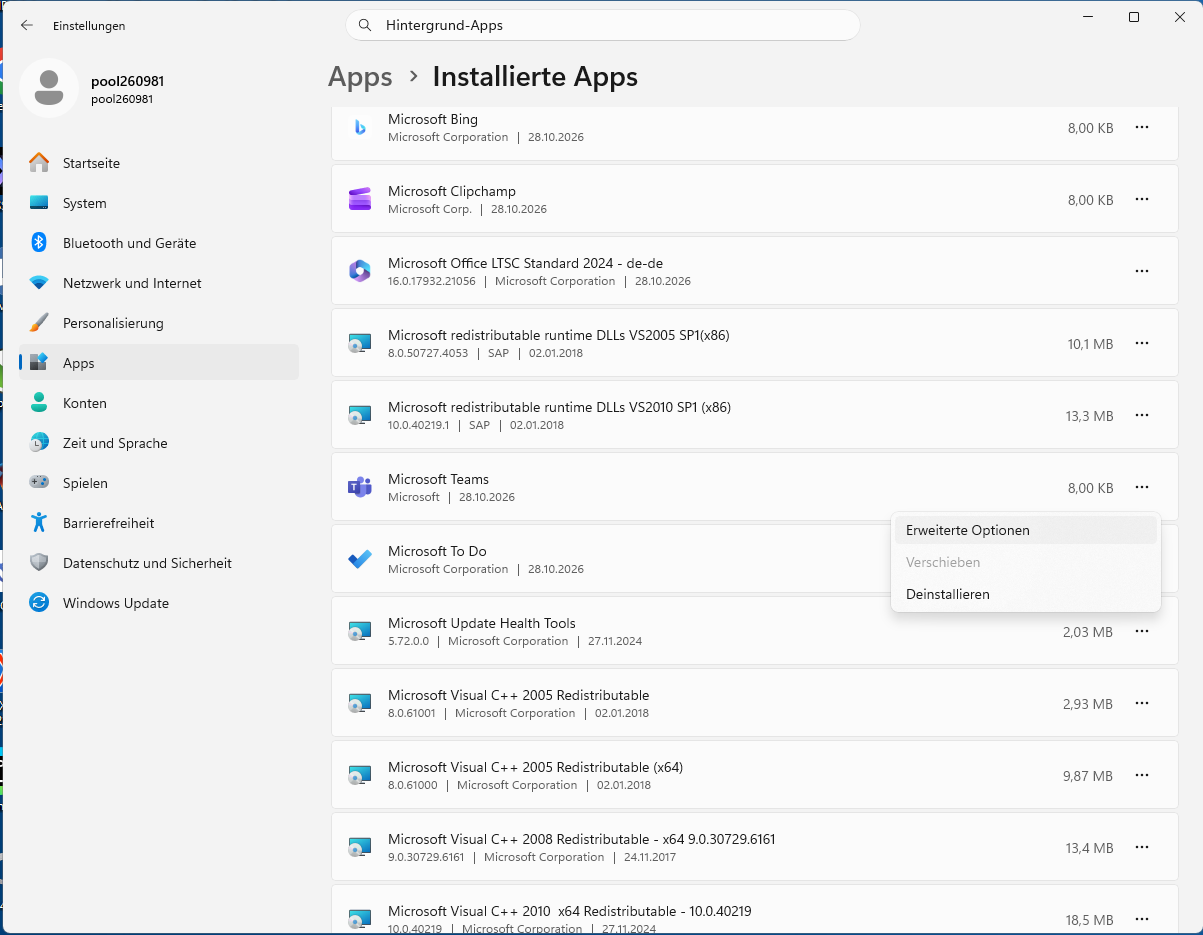Open Startseite in the sidebar

(x=159, y=163)
